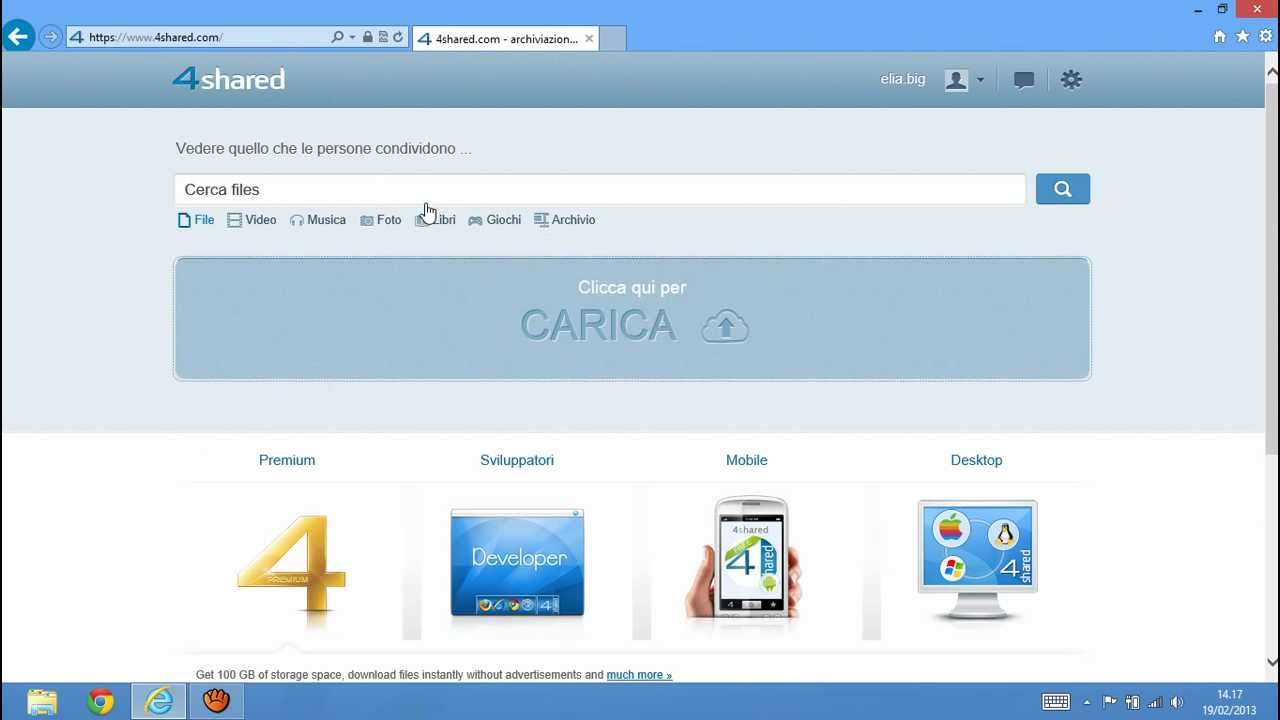This screenshot has height=720, width=1280.
Task: Select the Archivio search filter
Action: pos(565,220)
